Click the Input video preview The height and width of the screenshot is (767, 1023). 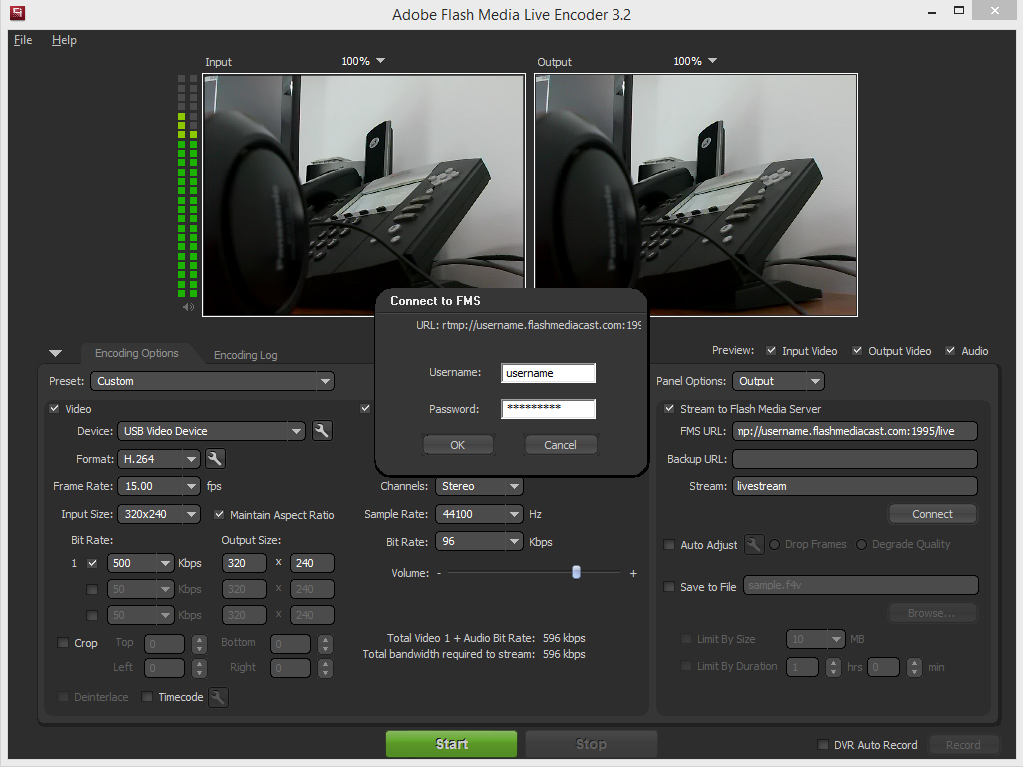(x=364, y=195)
